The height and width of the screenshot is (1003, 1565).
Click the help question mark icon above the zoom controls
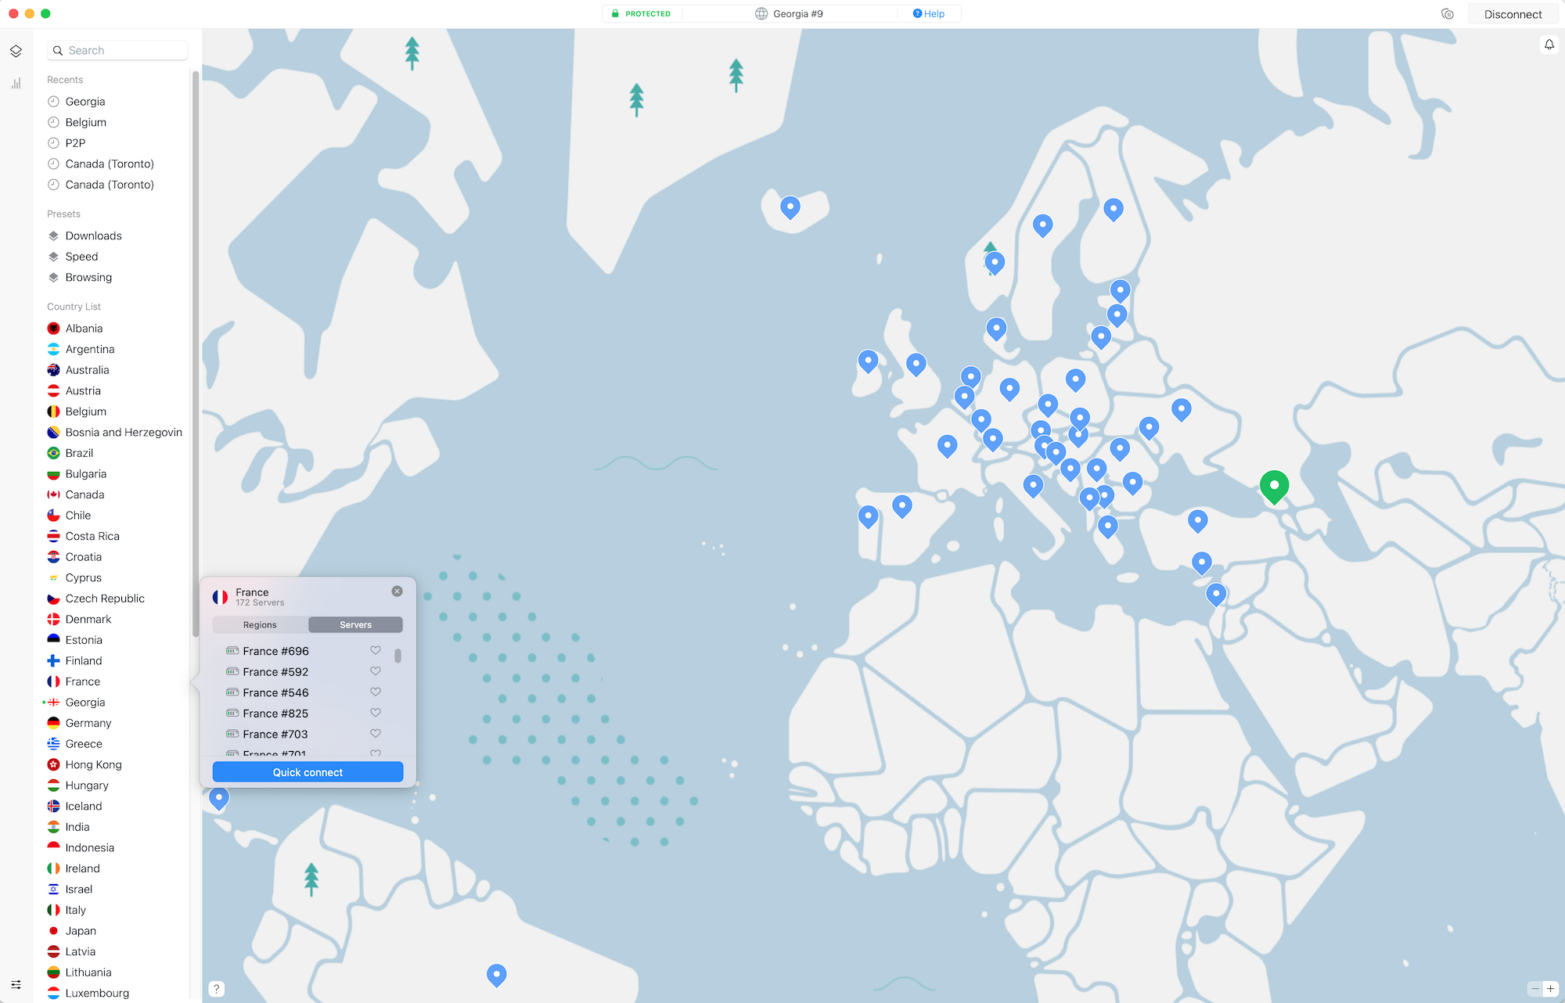[x=216, y=988]
